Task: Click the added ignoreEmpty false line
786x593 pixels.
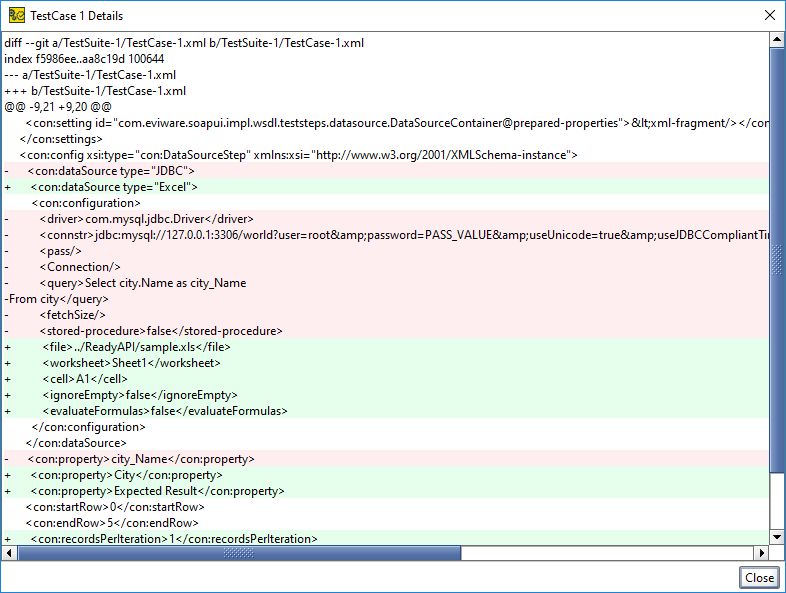Action: (x=385, y=395)
